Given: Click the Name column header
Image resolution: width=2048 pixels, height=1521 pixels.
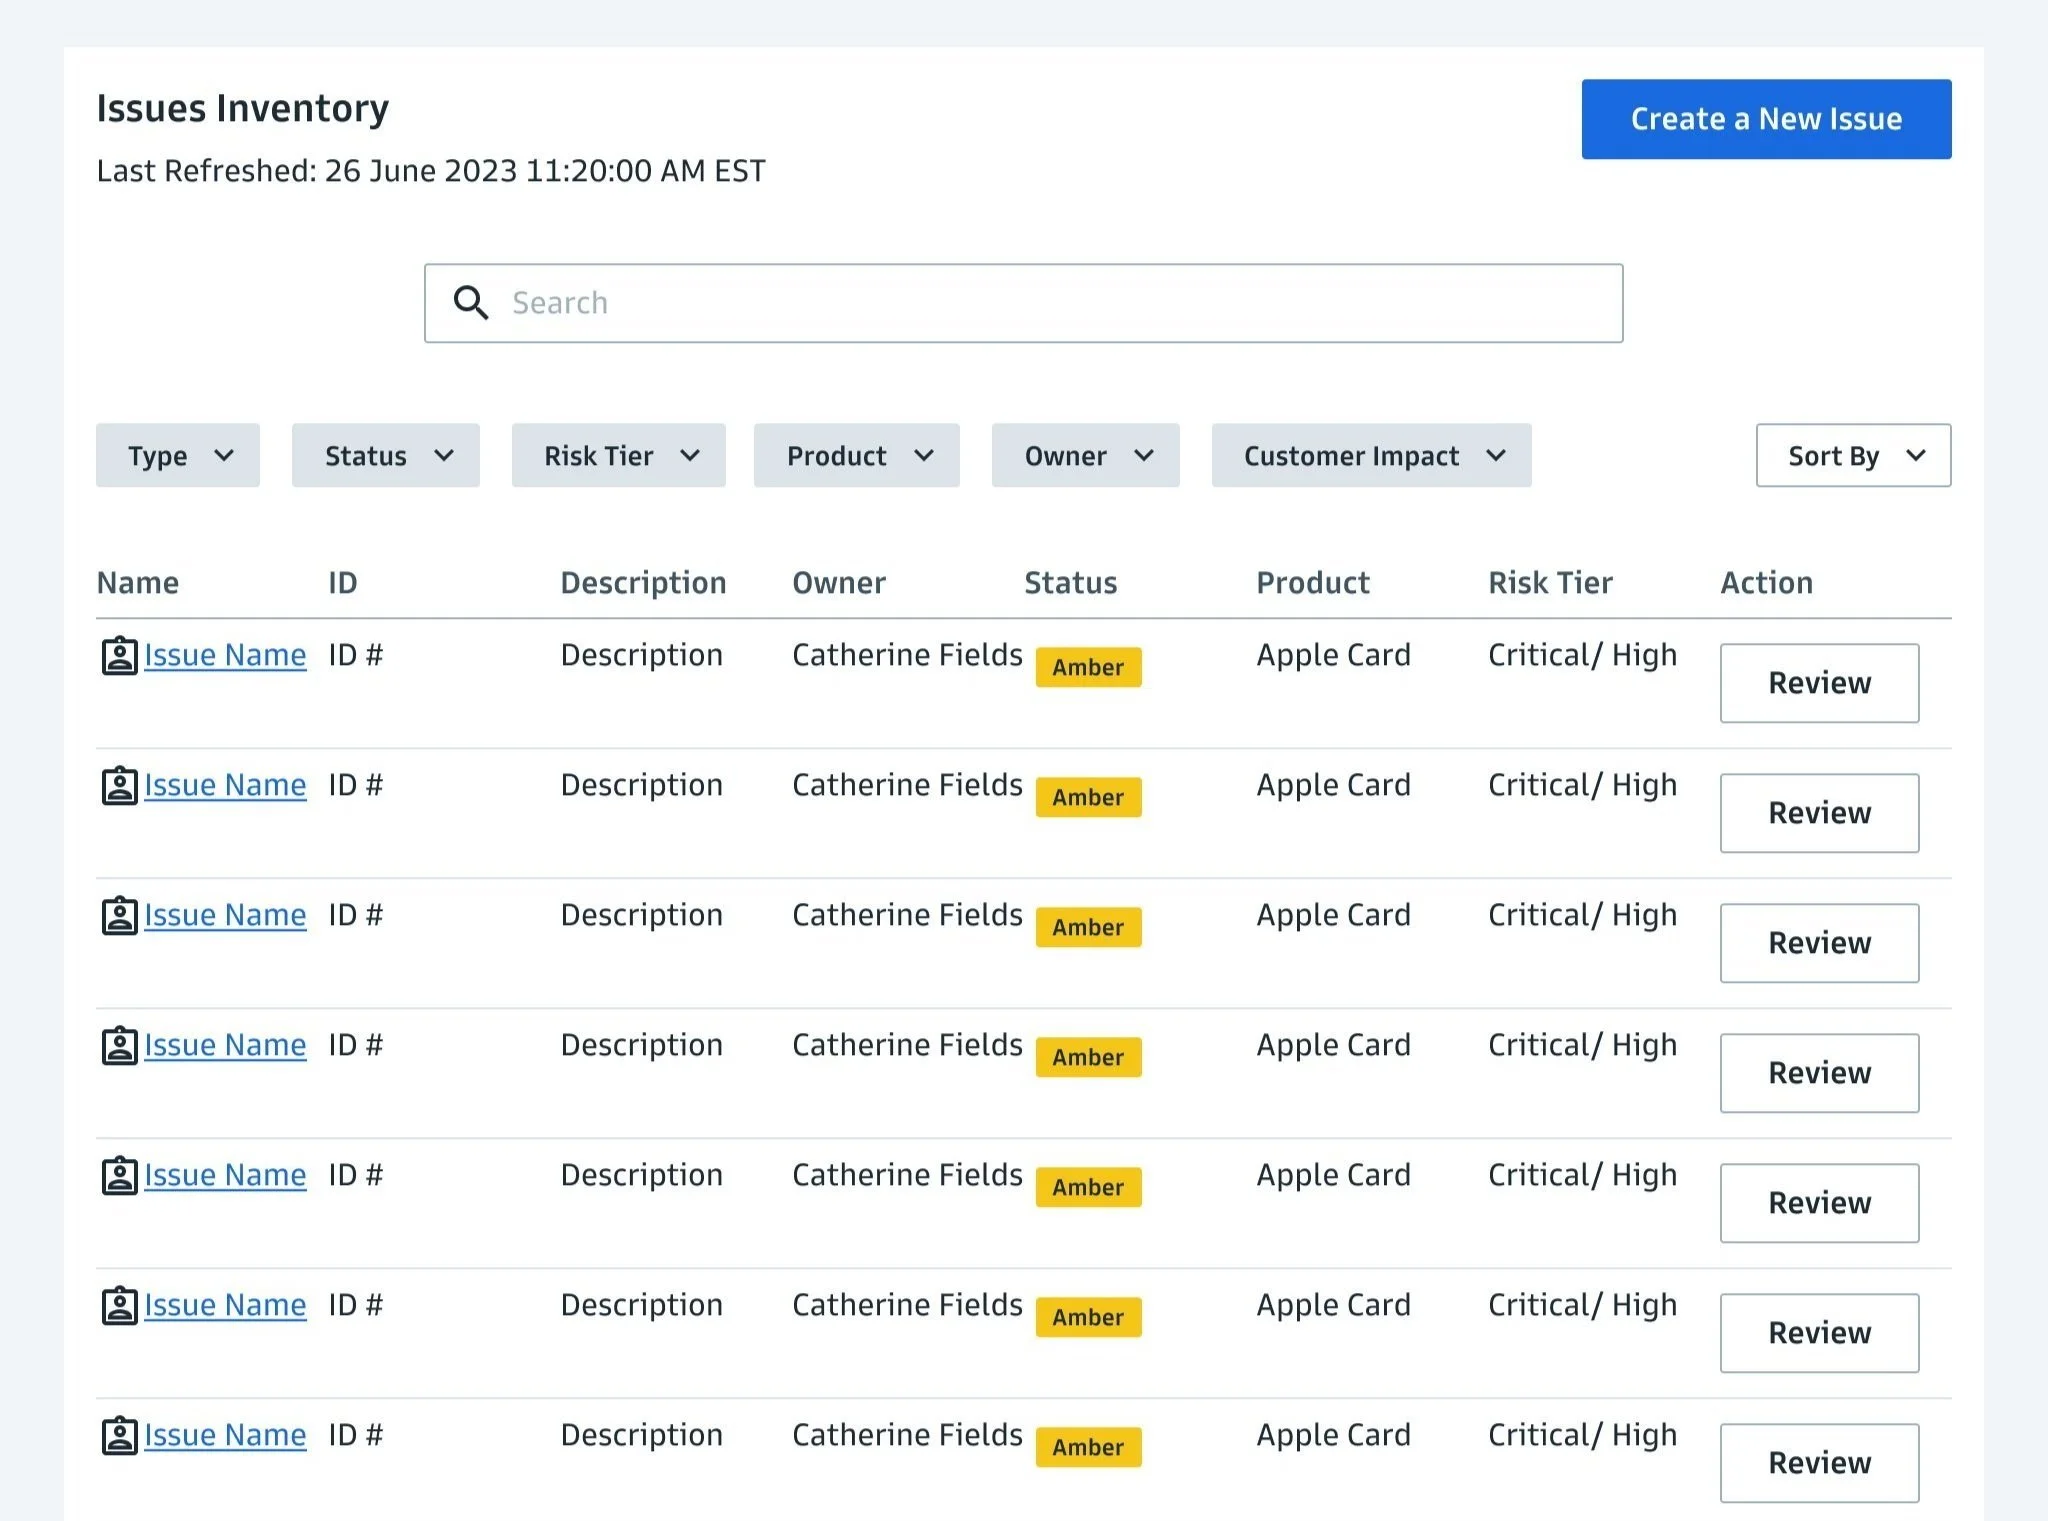Looking at the screenshot, I should [x=138, y=583].
